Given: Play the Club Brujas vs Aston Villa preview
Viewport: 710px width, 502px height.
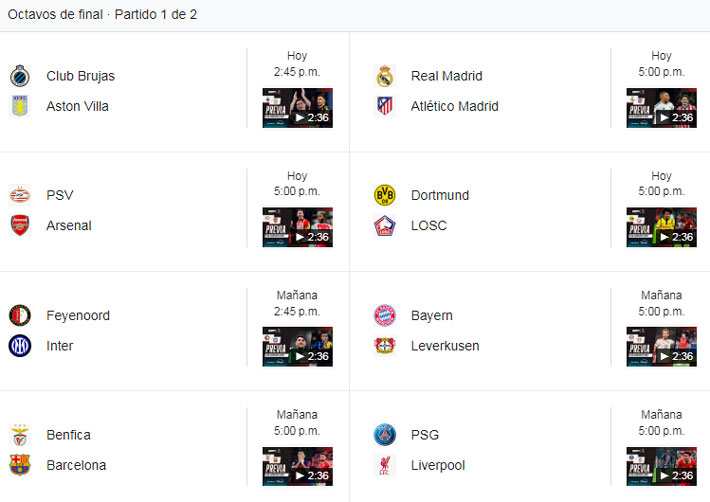Looking at the screenshot, I should click(297, 108).
